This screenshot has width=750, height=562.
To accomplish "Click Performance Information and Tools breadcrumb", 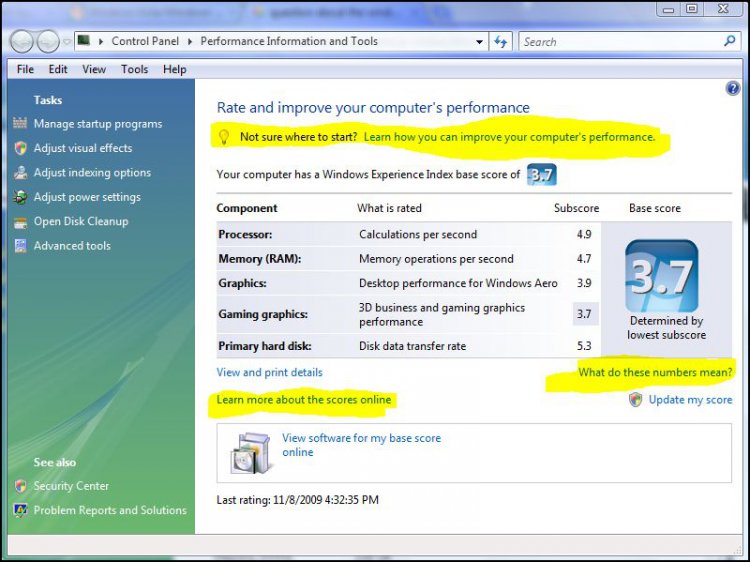I will (289, 41).
